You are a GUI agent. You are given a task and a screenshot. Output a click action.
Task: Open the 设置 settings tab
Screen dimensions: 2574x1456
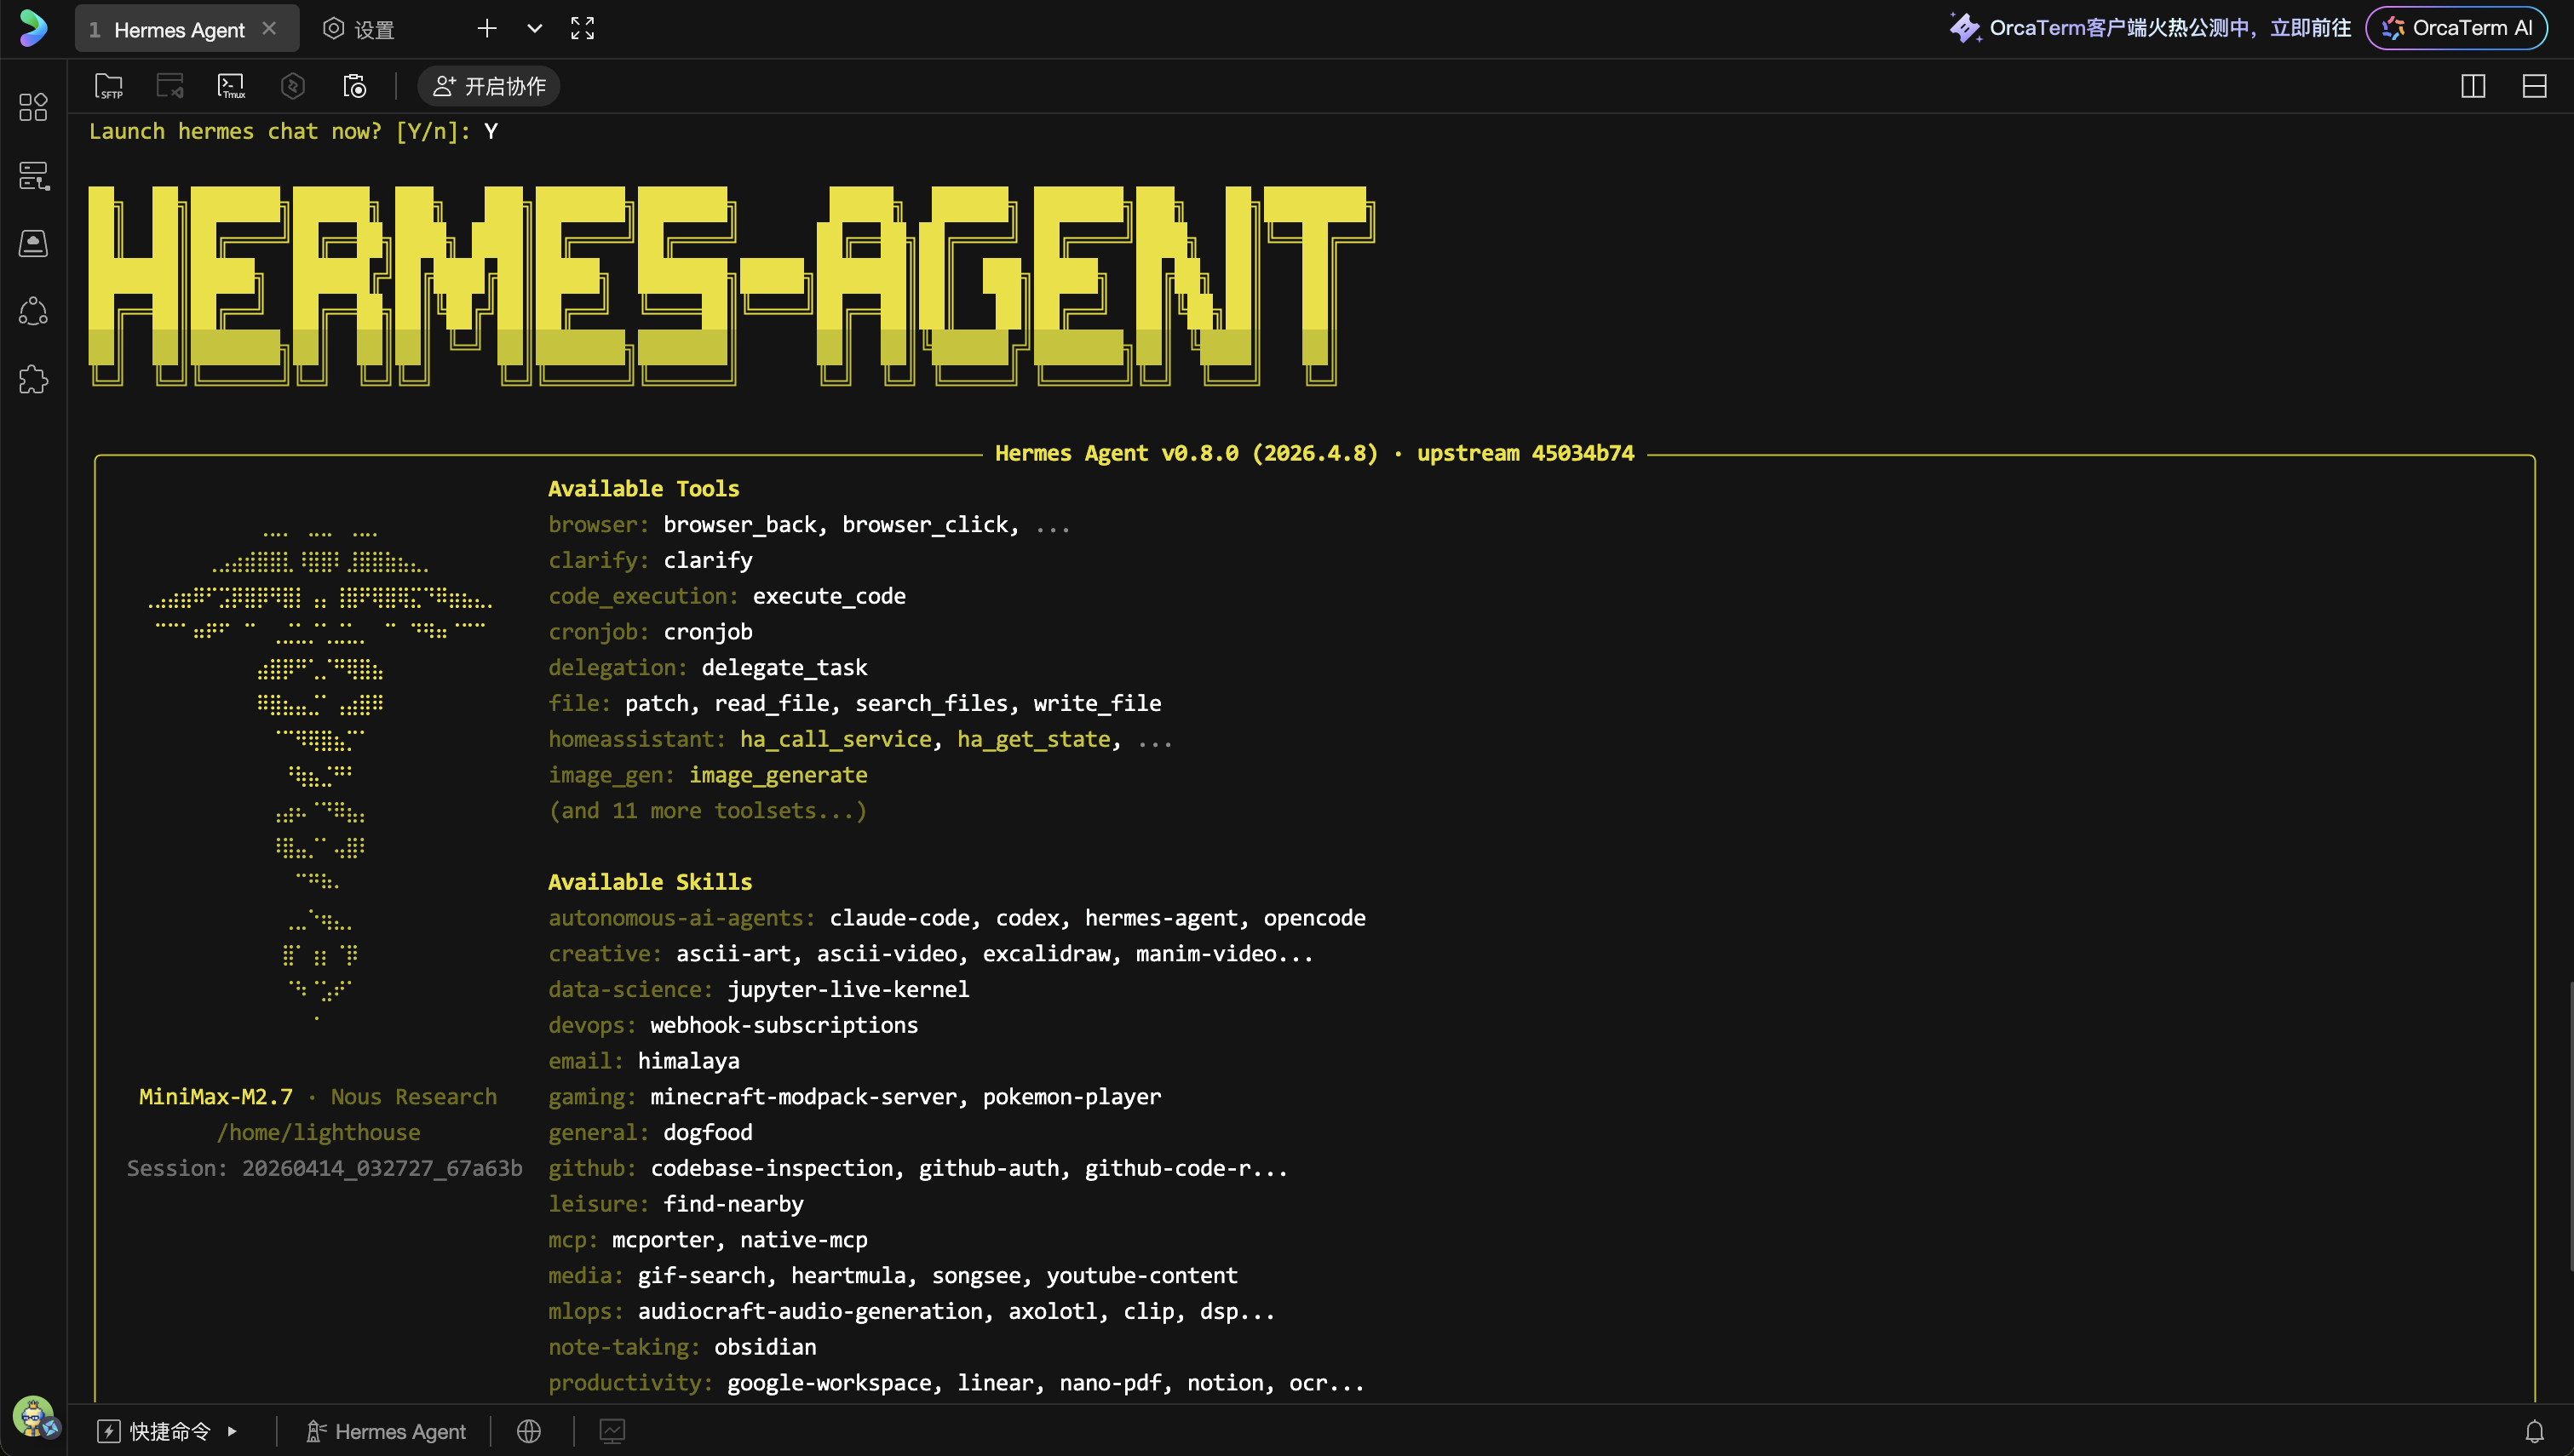[360, 29]
